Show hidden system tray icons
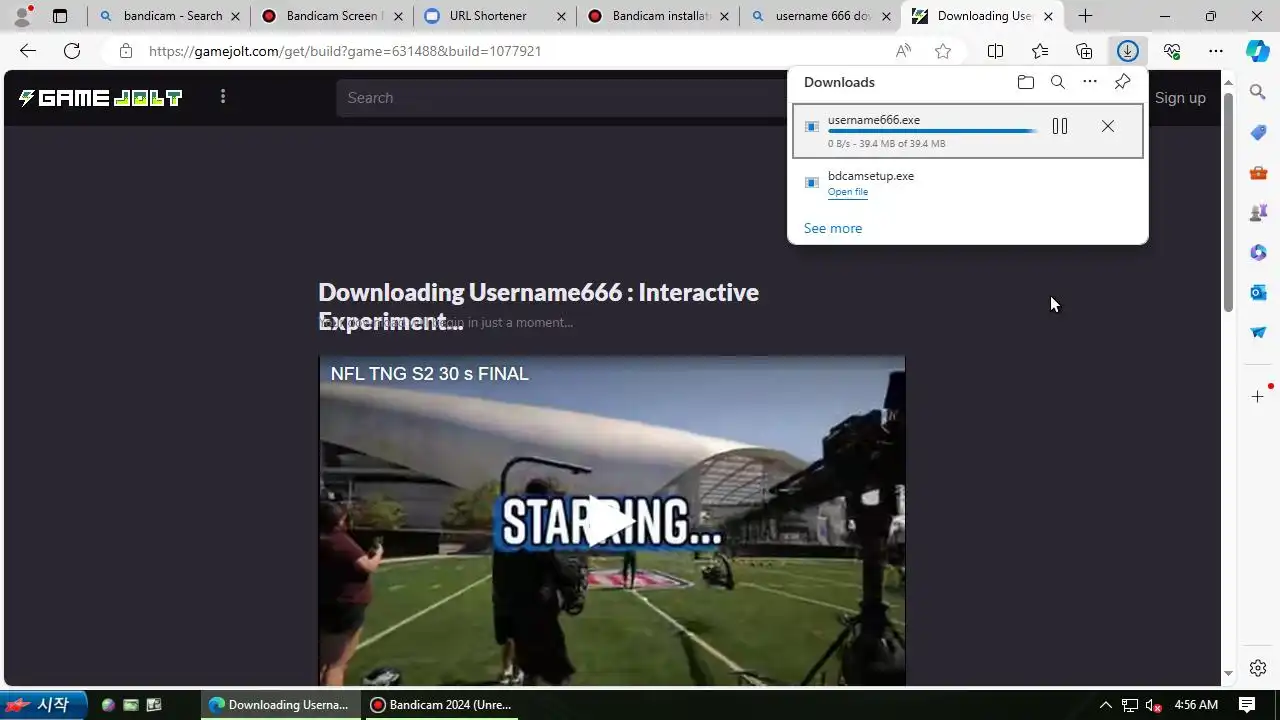 (1105, 705)
